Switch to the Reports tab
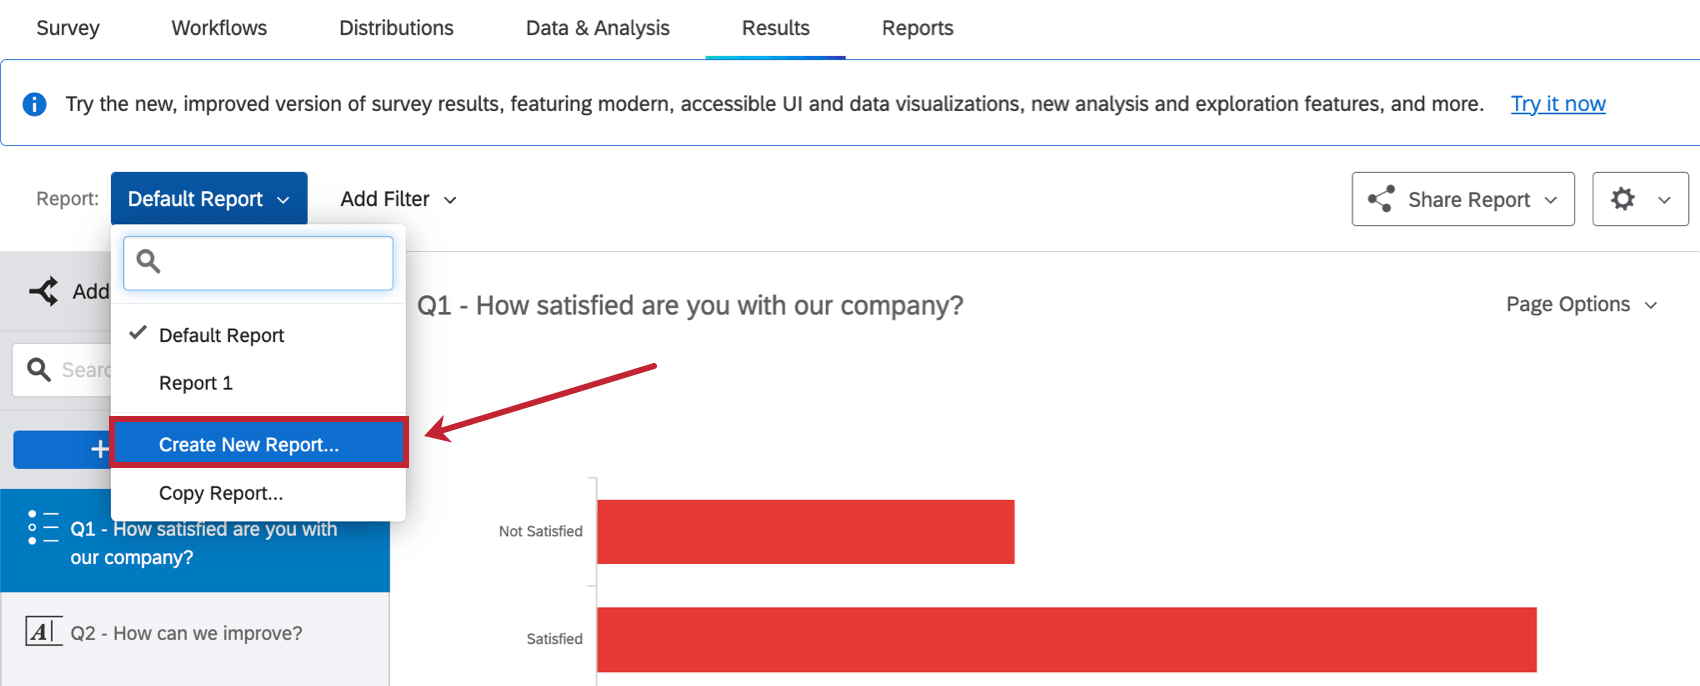 coord(917,28)
